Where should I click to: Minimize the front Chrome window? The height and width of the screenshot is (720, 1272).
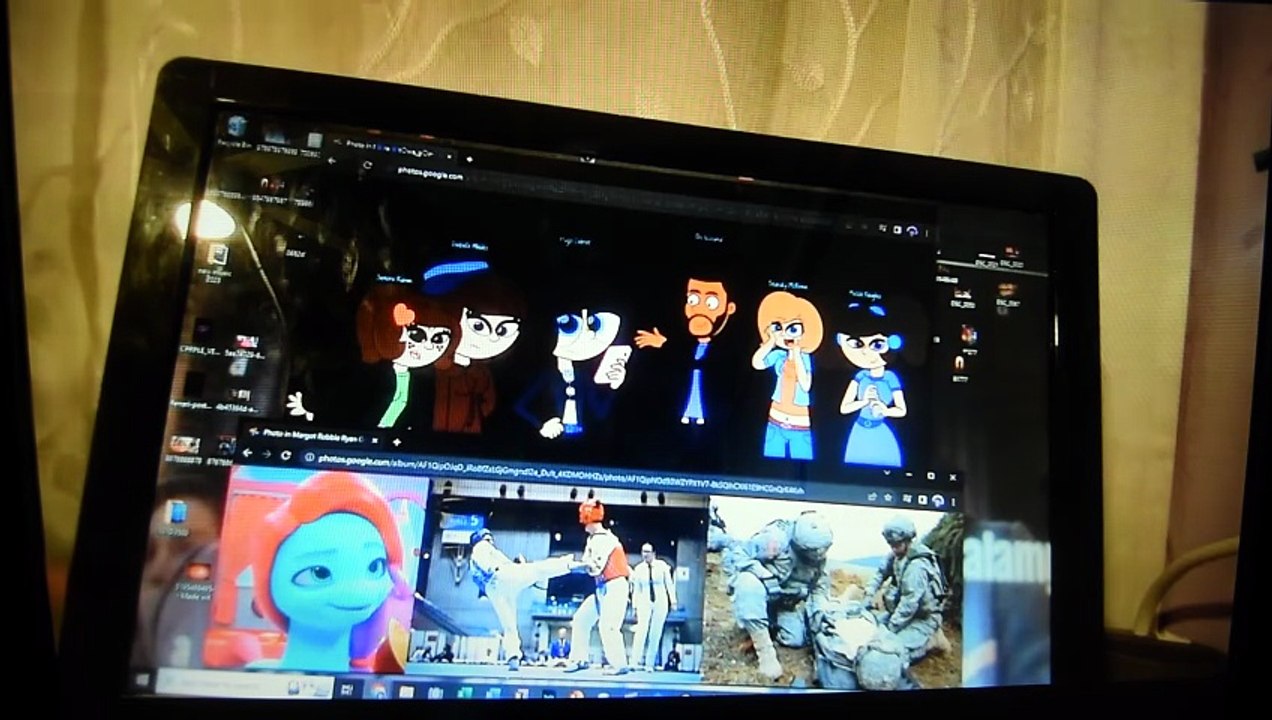coord(908,474)
